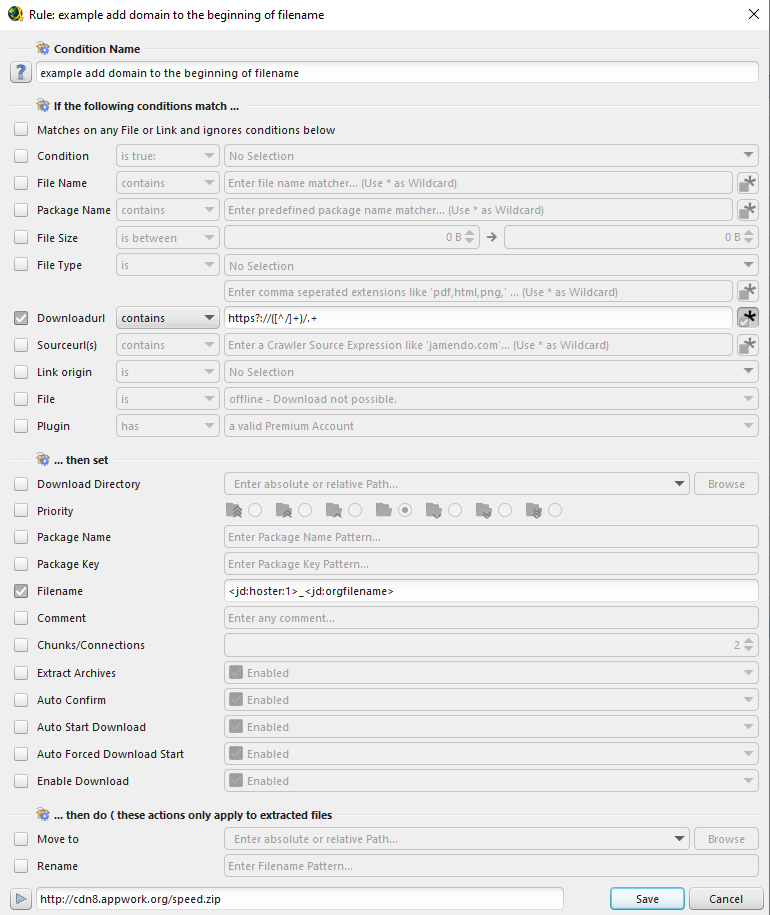Enable the Link origin checkbox

[x=21, y=372]
